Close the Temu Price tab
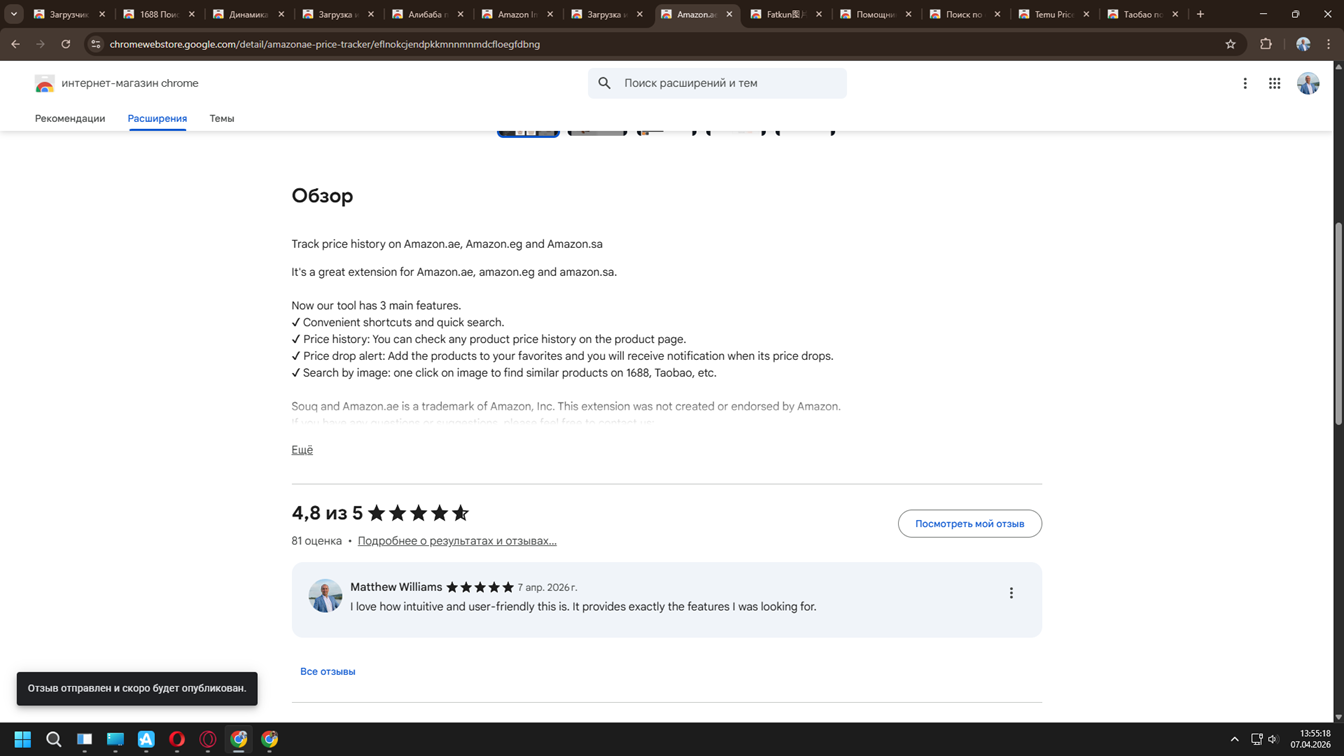 click(x=1086, y=14)
